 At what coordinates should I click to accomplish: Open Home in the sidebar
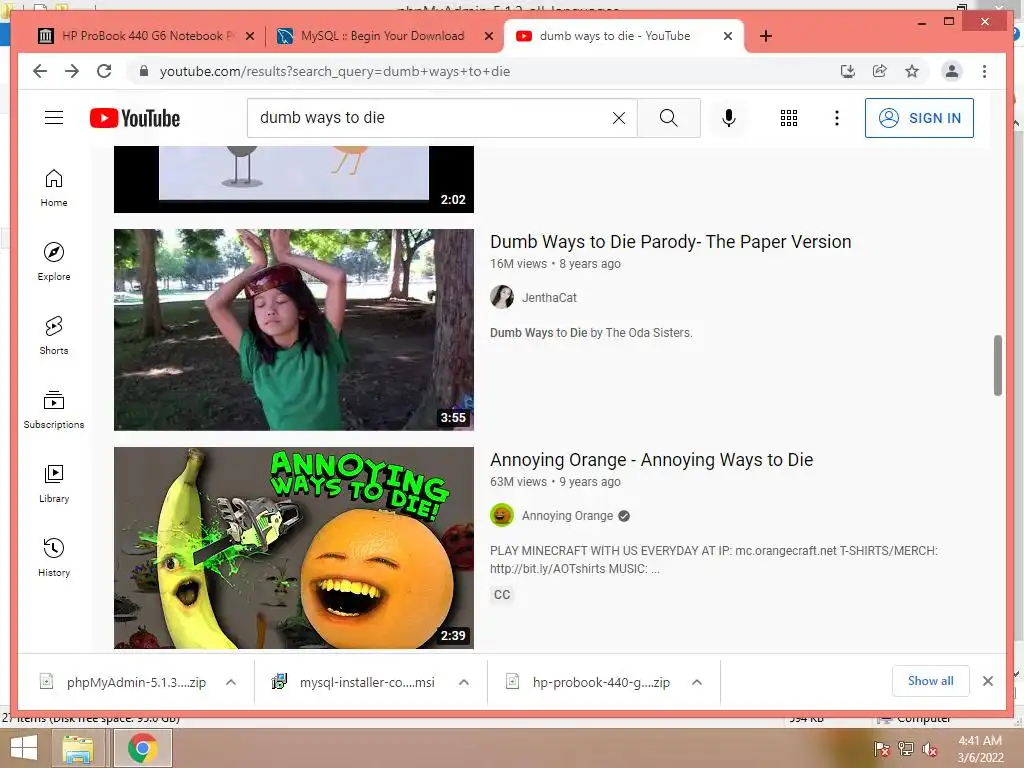click(54, 188)
